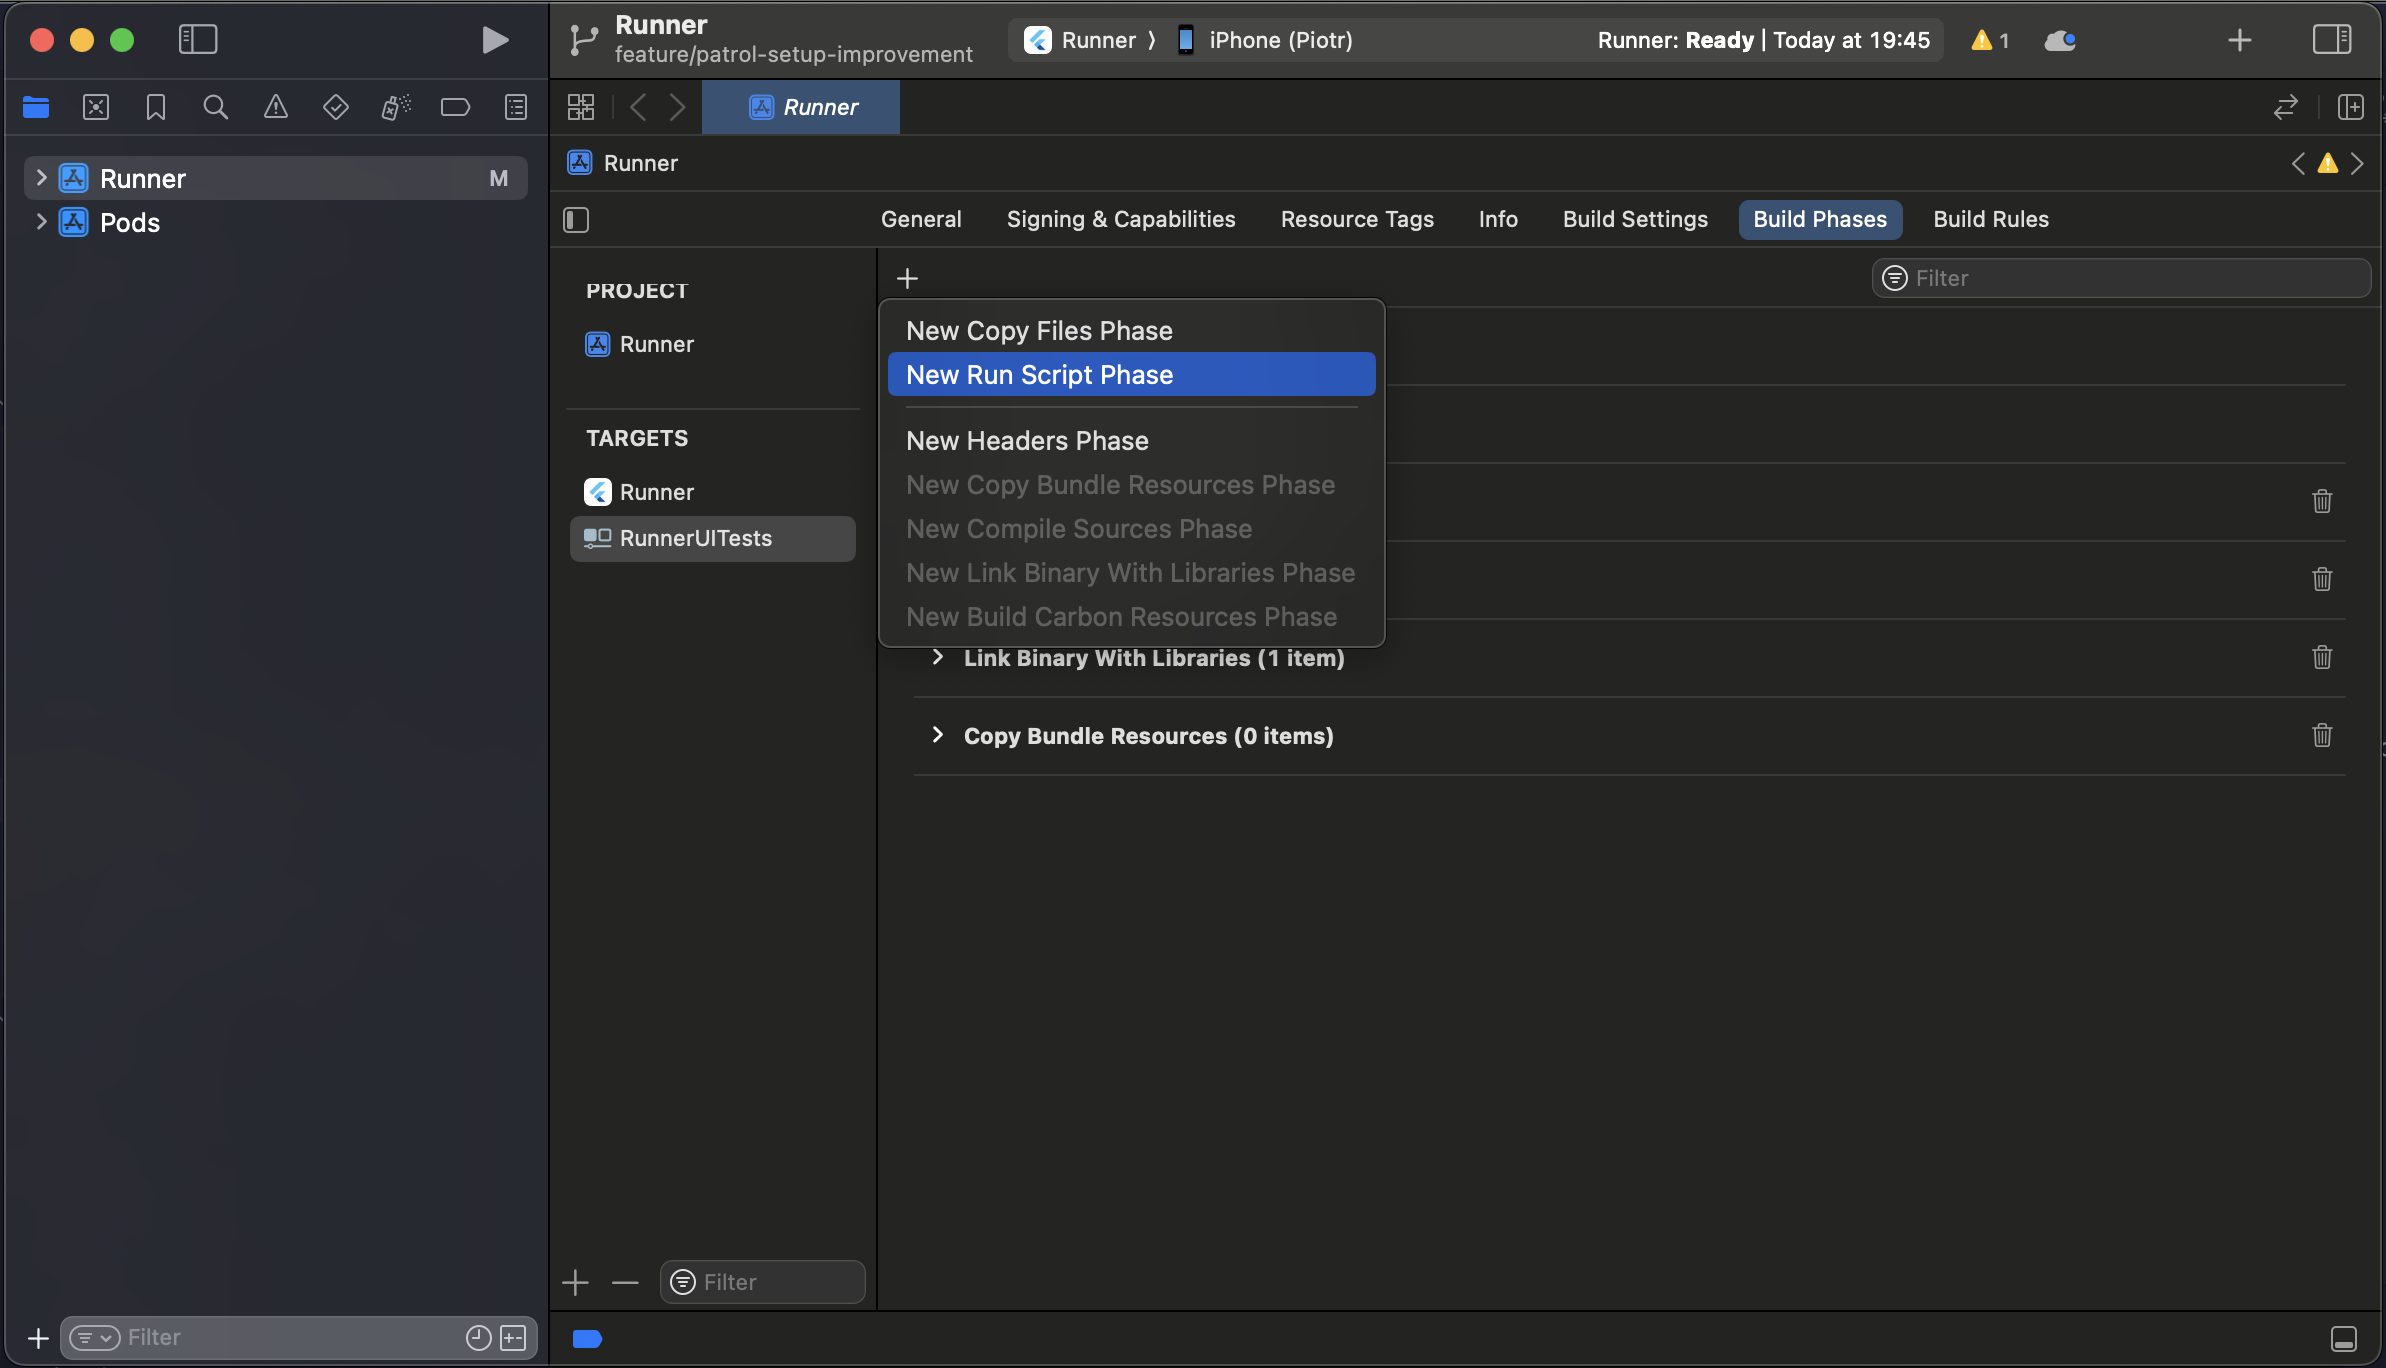The image size is (2386, 1368).
Task: Click the Build Settings tab
Action: click(x=1634, y=220)
